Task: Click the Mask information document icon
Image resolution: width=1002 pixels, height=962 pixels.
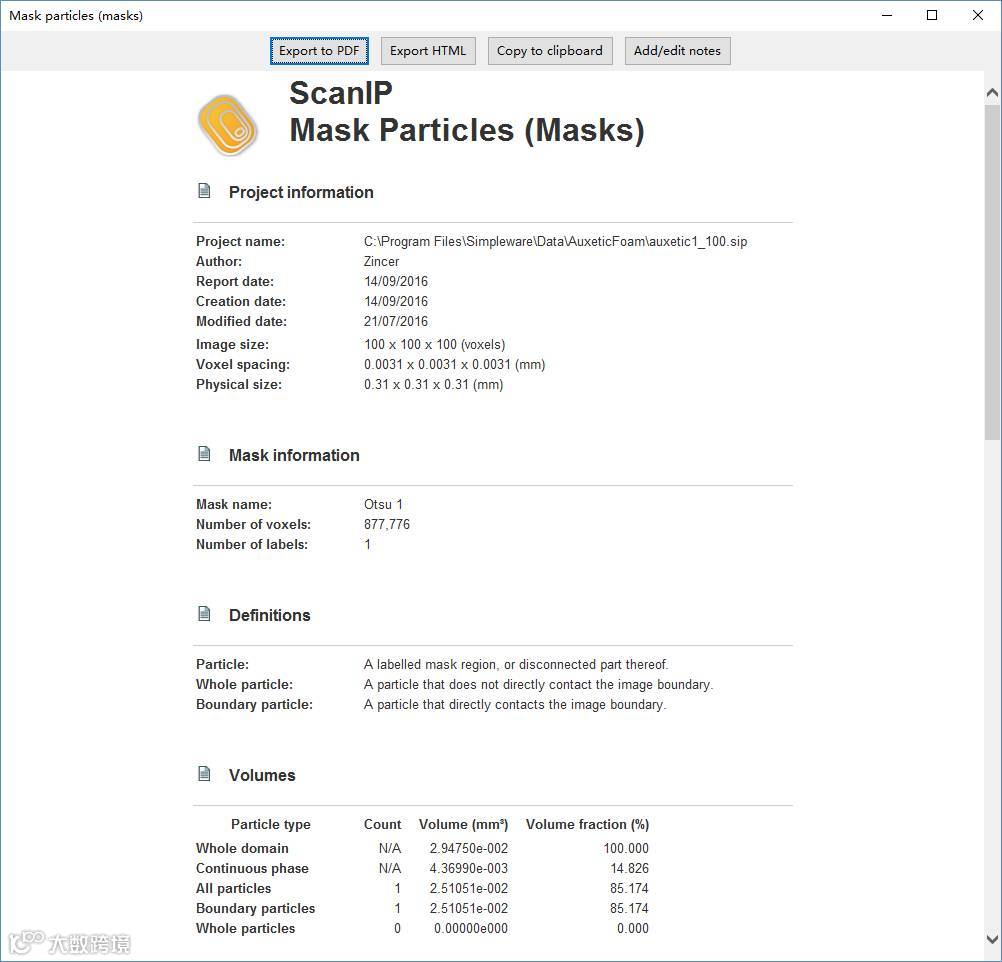Action: [x=204, y=454]
